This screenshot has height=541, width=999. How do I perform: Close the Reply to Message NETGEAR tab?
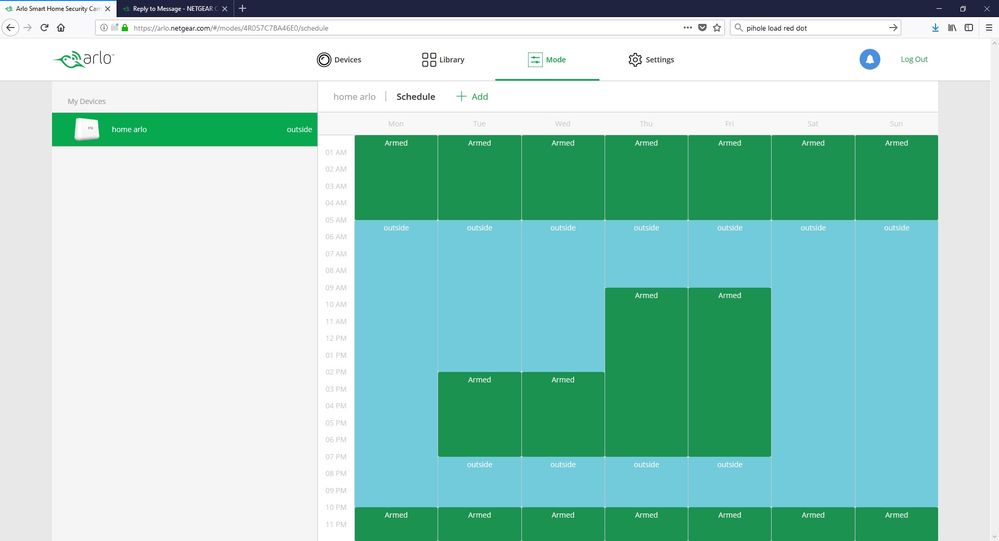224,9
